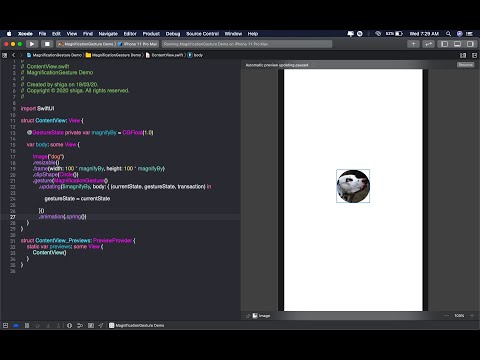480x360 pixels.
Task: Open the Library with plus button
Action: (413, 44)
